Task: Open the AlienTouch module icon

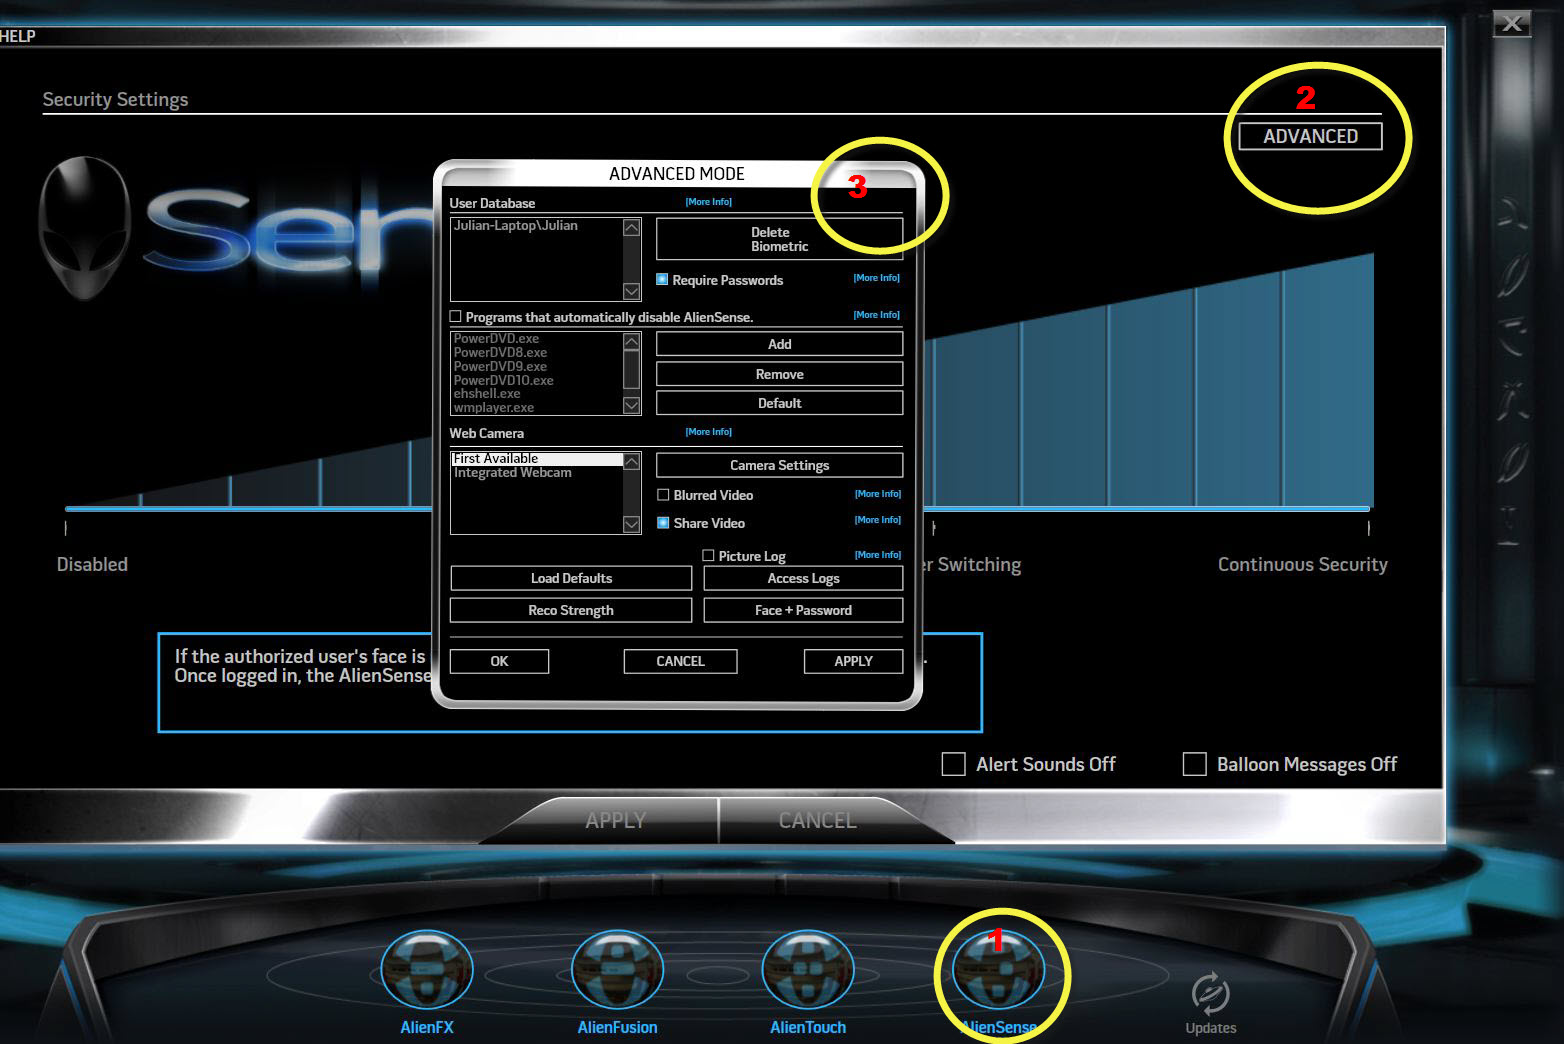Action: tap(808, 970)
